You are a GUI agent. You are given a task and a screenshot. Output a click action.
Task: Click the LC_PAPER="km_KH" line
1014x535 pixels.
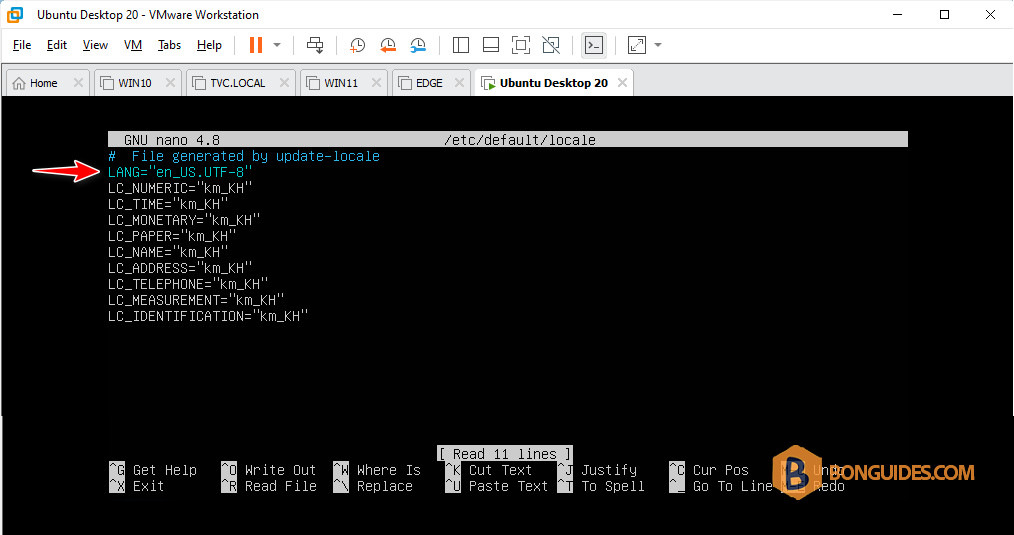click(172, 236)
